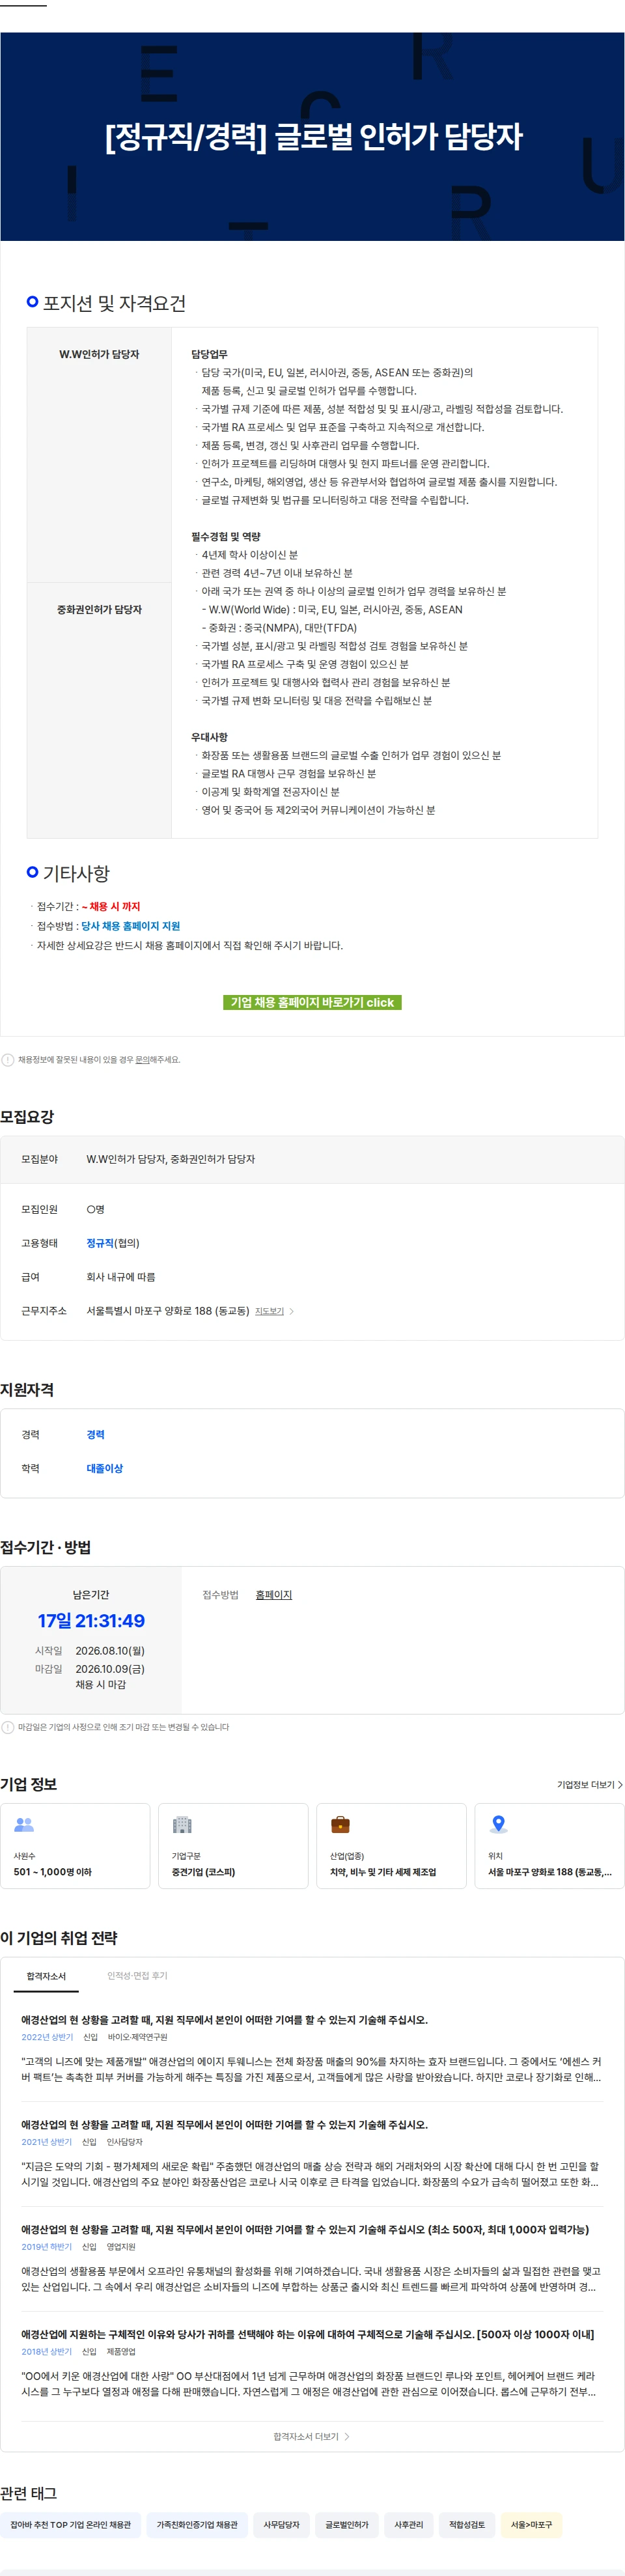Screen dimensions: 625x2576
Task: Click the 글로벌 인허가 담당자 banner image
Action: (312, 137)
